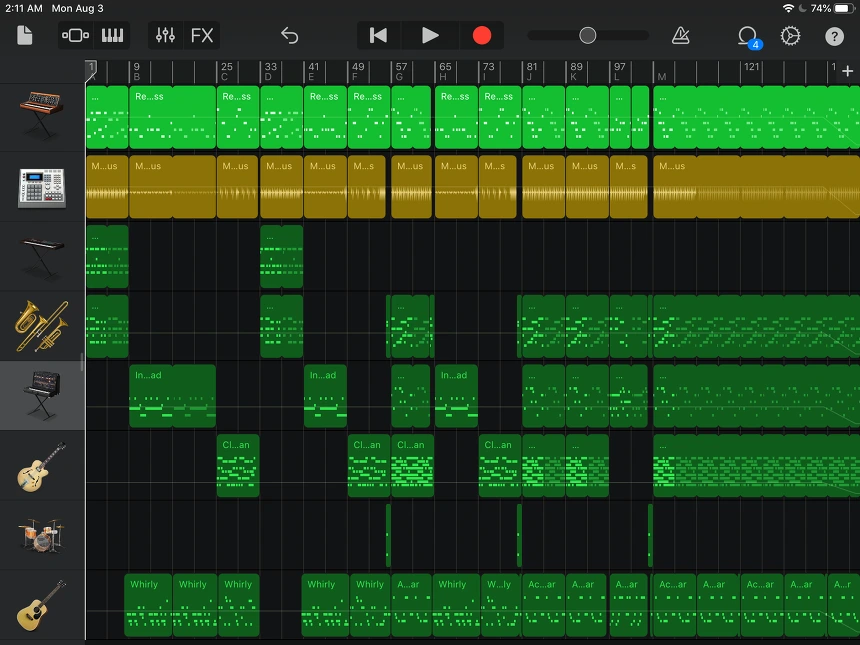
Task: Select the drum kit track header
Action: [x=42, y=535]
